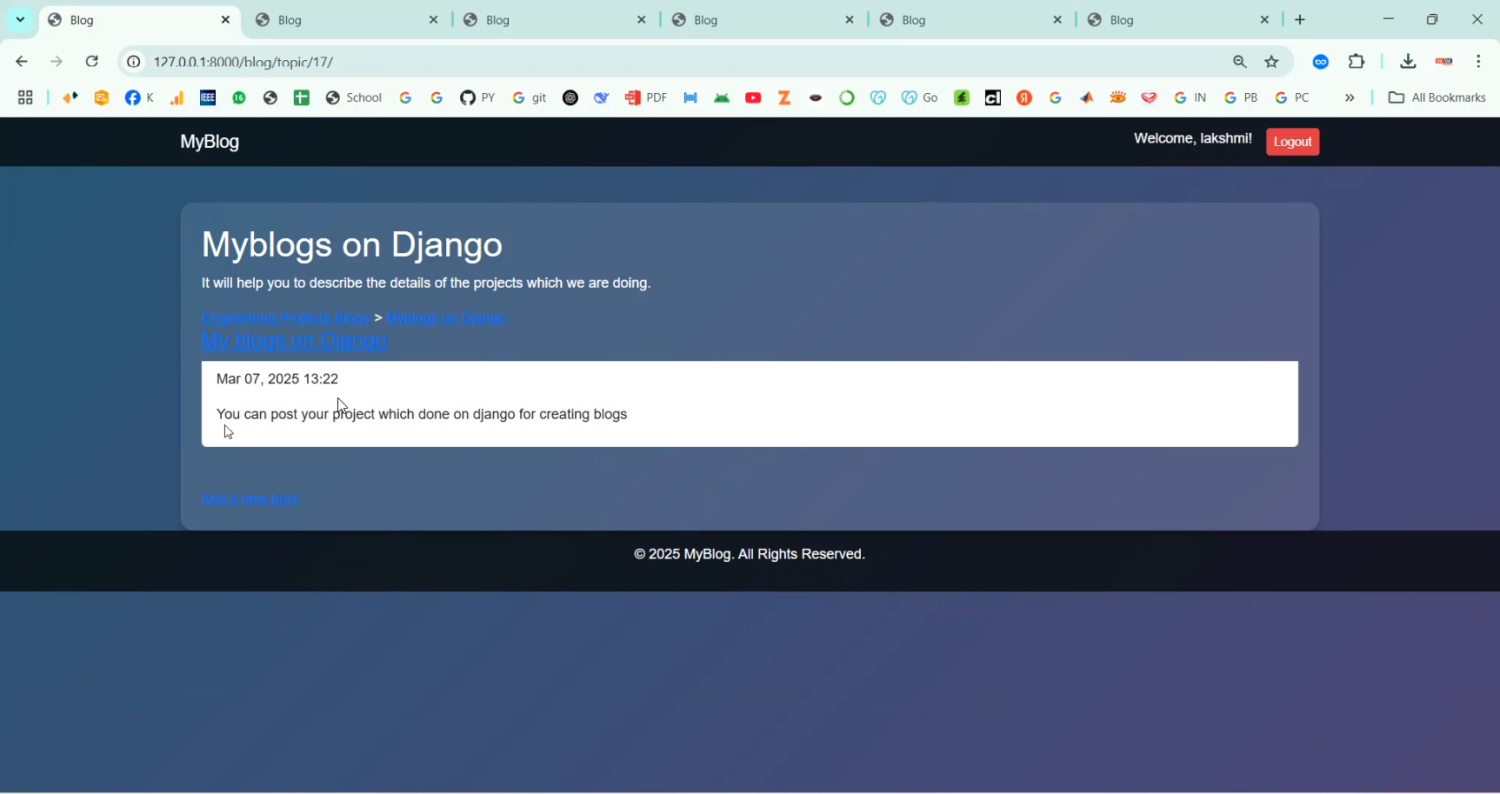Click the Logout button
This screenshot has width=1500, height=794.
pos(1292,142)
